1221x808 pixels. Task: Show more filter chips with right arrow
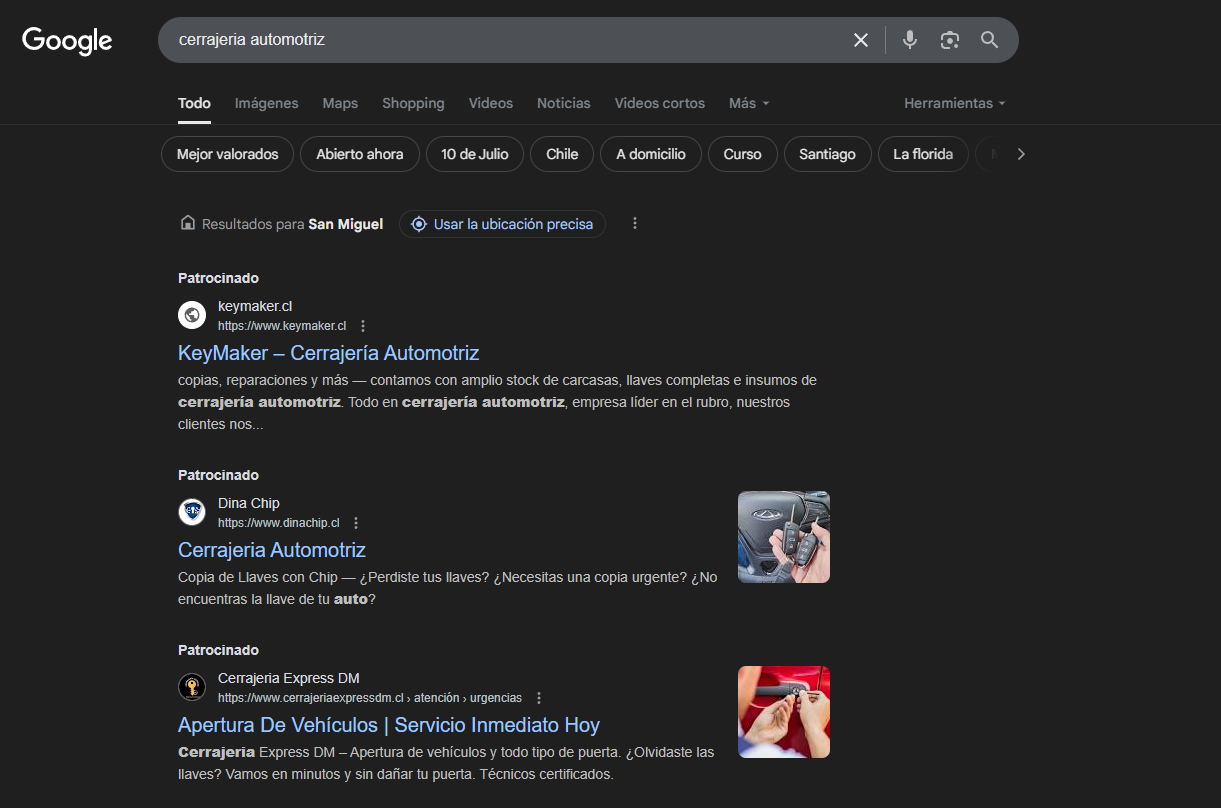click(1021, 154)
